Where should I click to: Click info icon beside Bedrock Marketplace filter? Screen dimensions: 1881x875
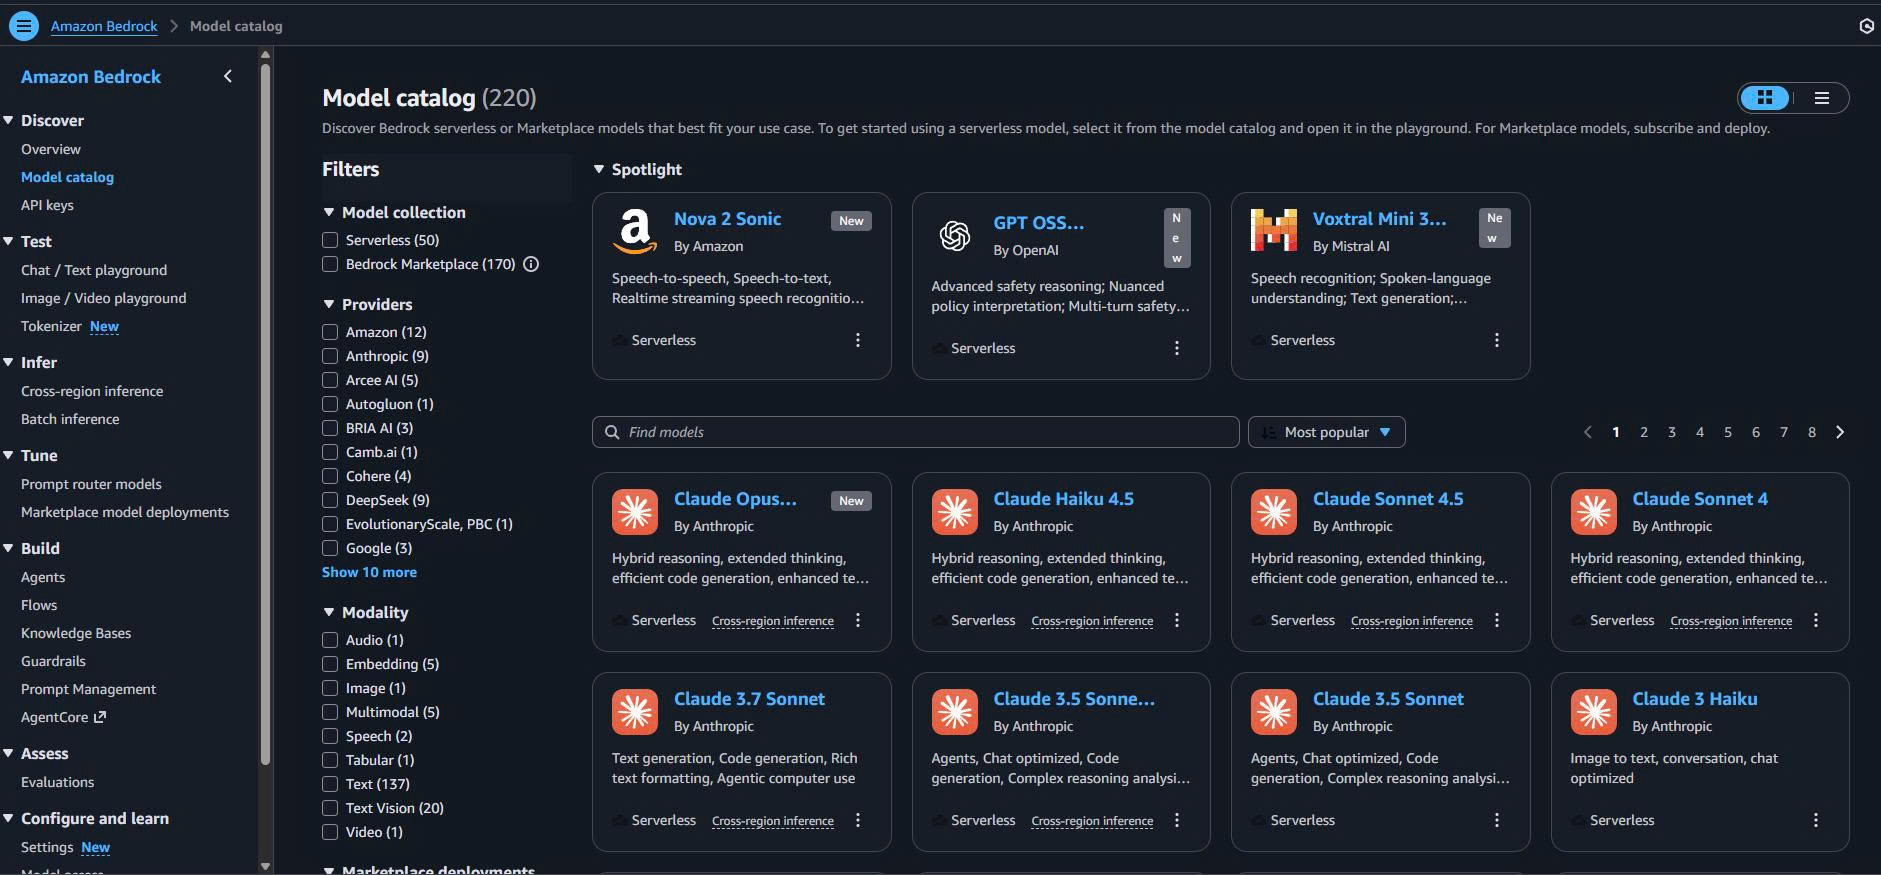(x=531, y=264)
